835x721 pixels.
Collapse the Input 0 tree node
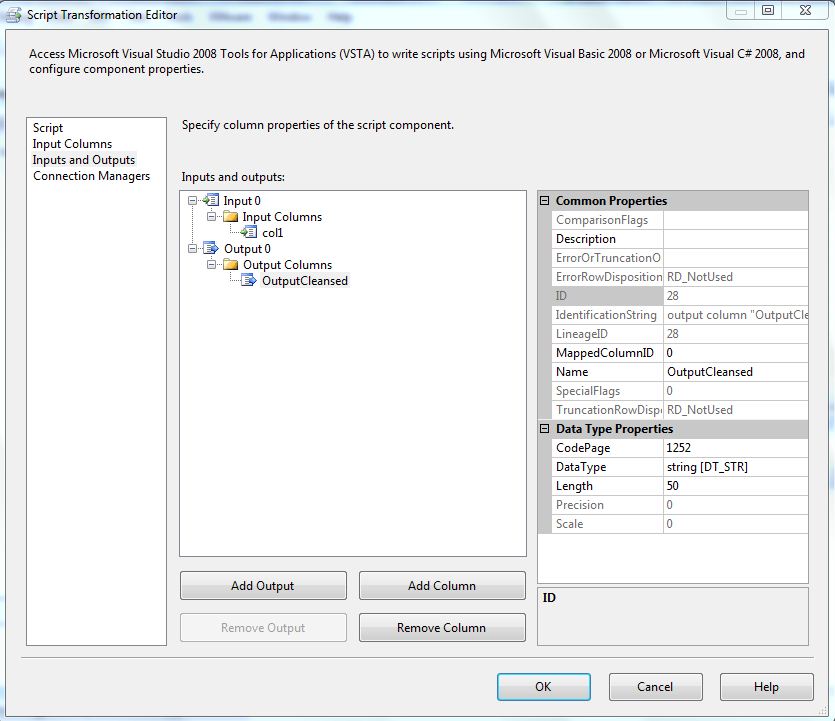[x=192, y=201]
